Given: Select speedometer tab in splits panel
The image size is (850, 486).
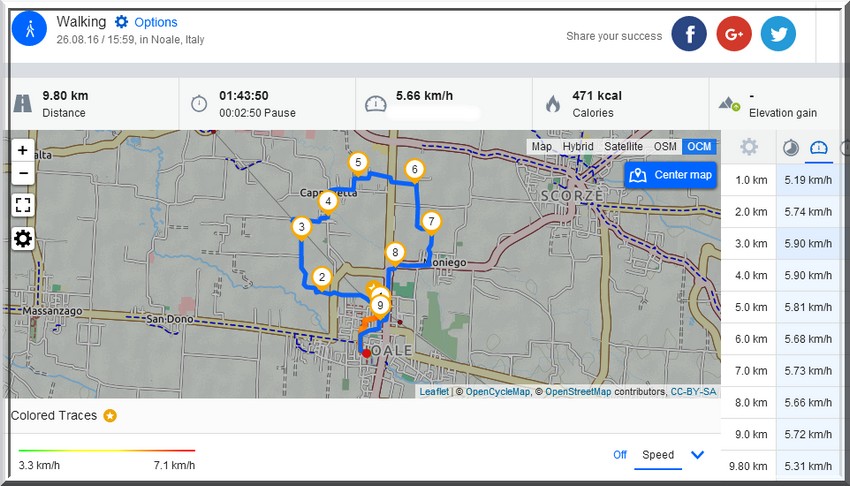Looking at the screenshot, I should [818, 147].
